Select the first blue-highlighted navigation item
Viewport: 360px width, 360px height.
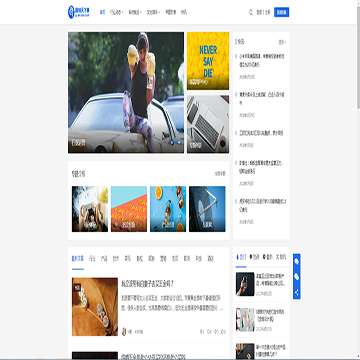tap(102, 12)
